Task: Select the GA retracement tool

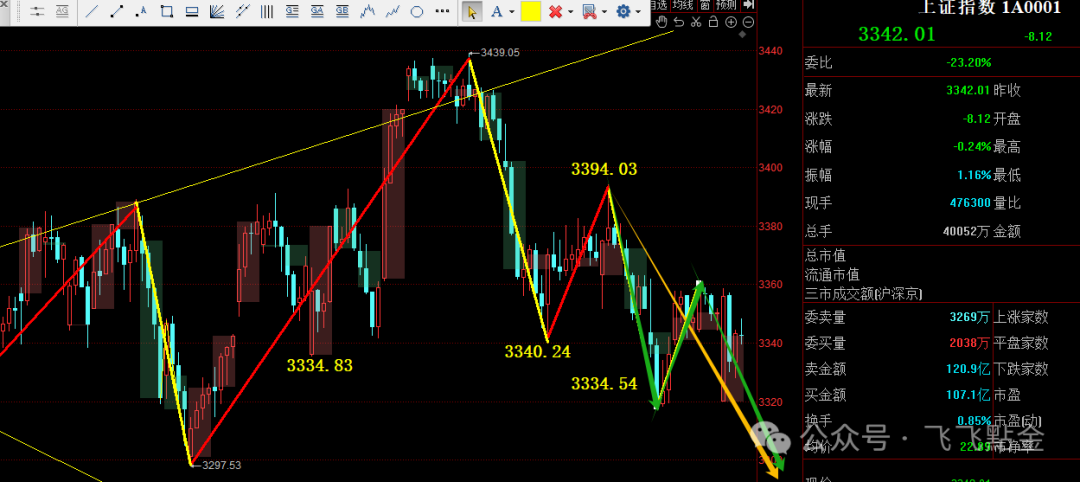Action: pos(317,11)
